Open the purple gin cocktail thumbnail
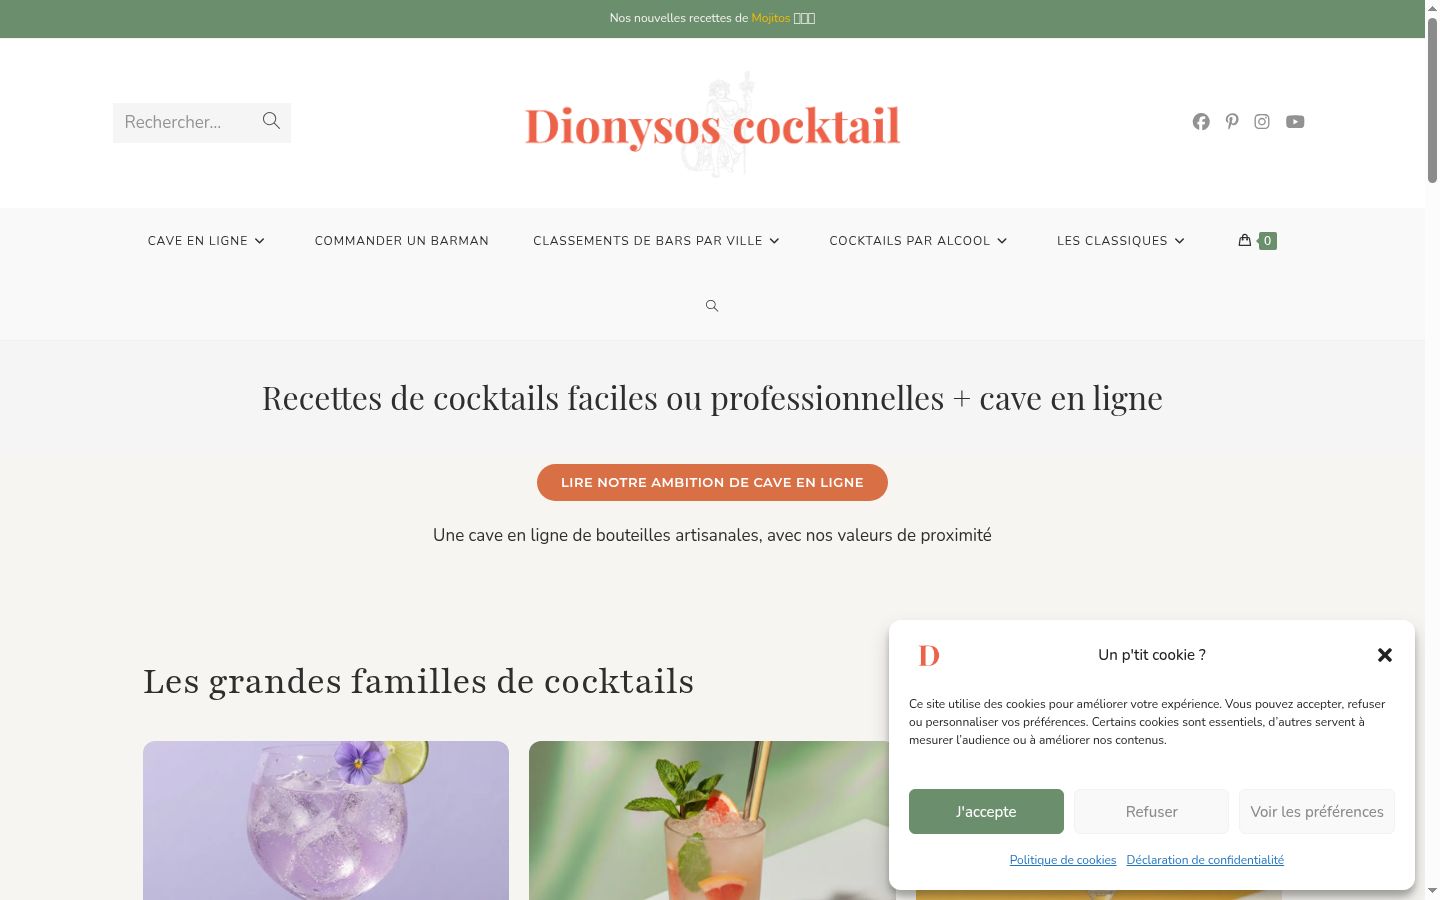This screenshot has width=1440, height=900. (x=326, y=820)
